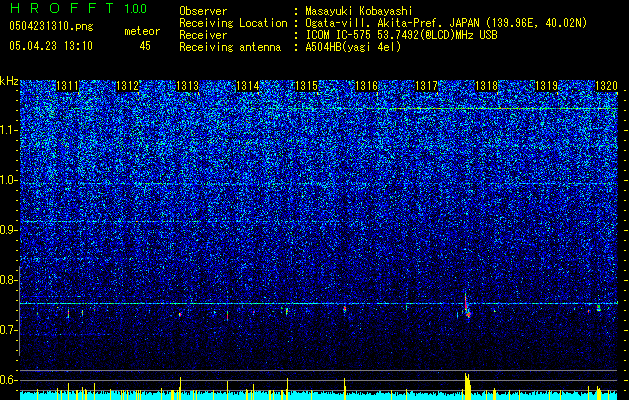Click the 'Receiving antenna' field label
Image resolution: width=629 pixels, height=400 pixels.
point(230,47)
